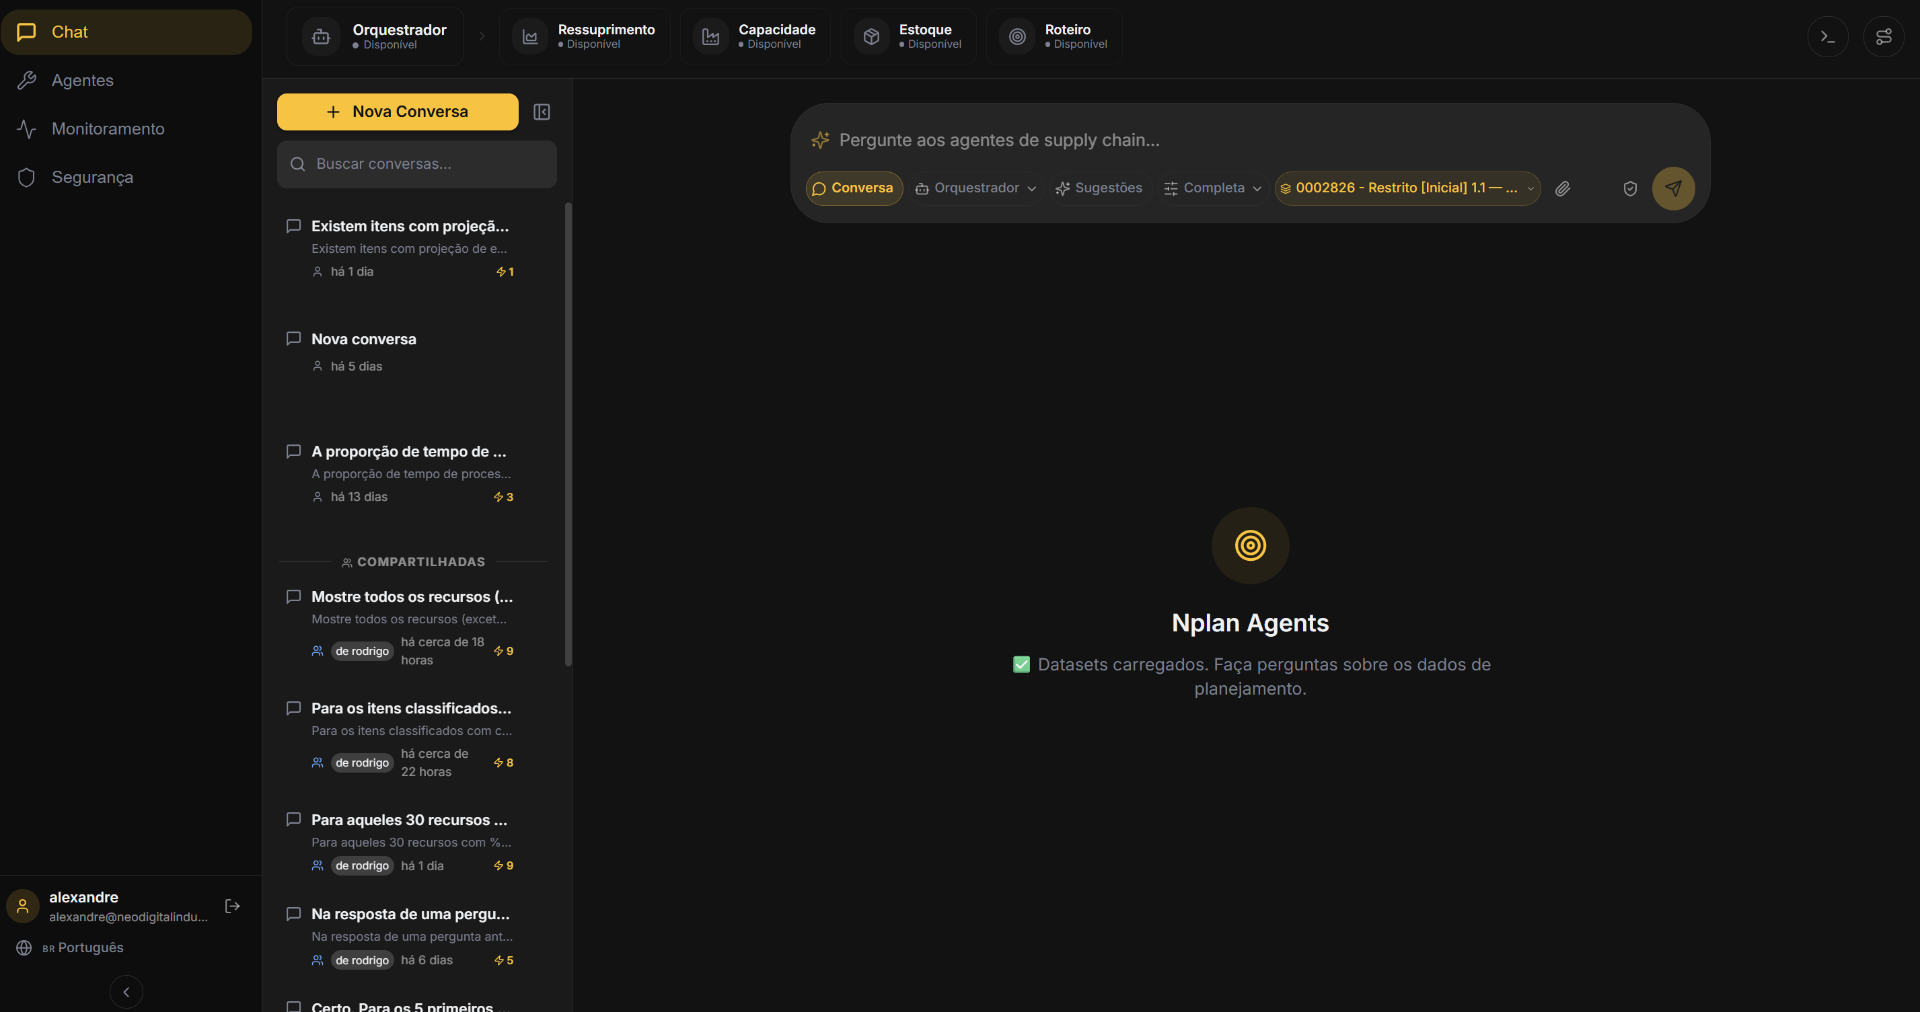1920x1012 pixels.
Task: Select the Capacidade agent tab
Action: [x=757, y=37]
